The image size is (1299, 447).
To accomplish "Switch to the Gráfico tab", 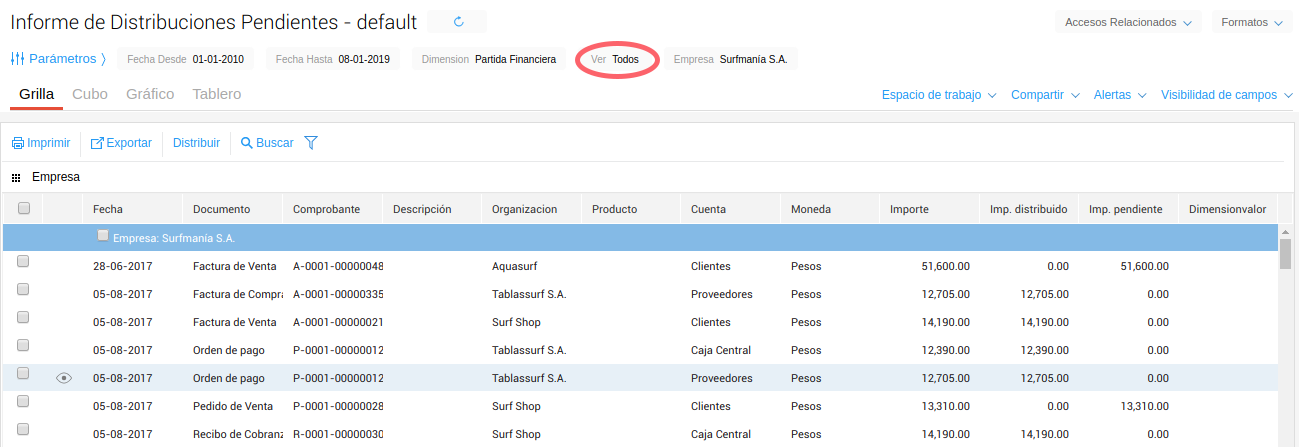I will (150, 94).
